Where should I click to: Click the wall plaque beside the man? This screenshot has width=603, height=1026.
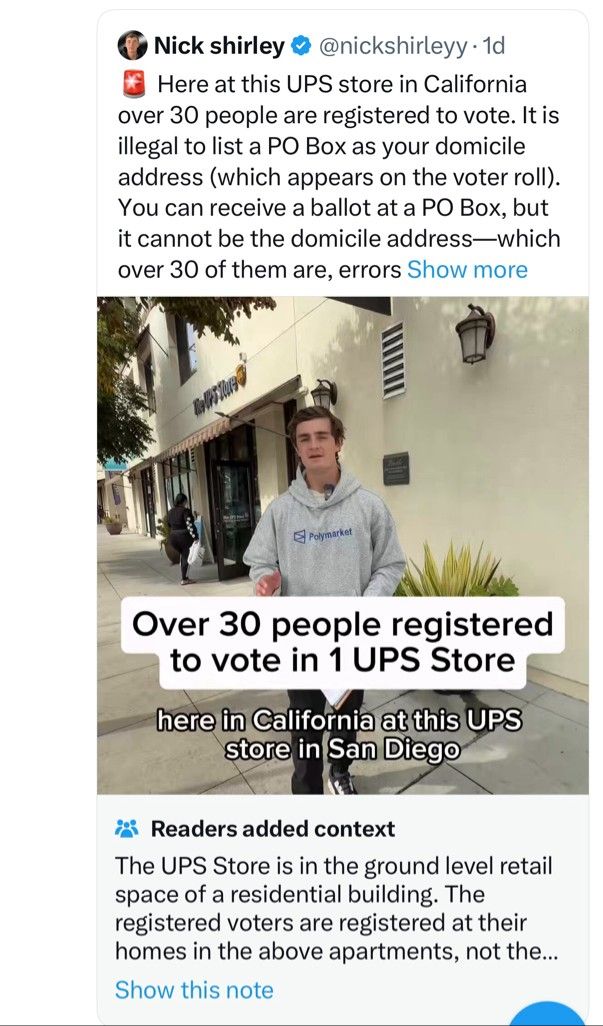tap(396, 469)
